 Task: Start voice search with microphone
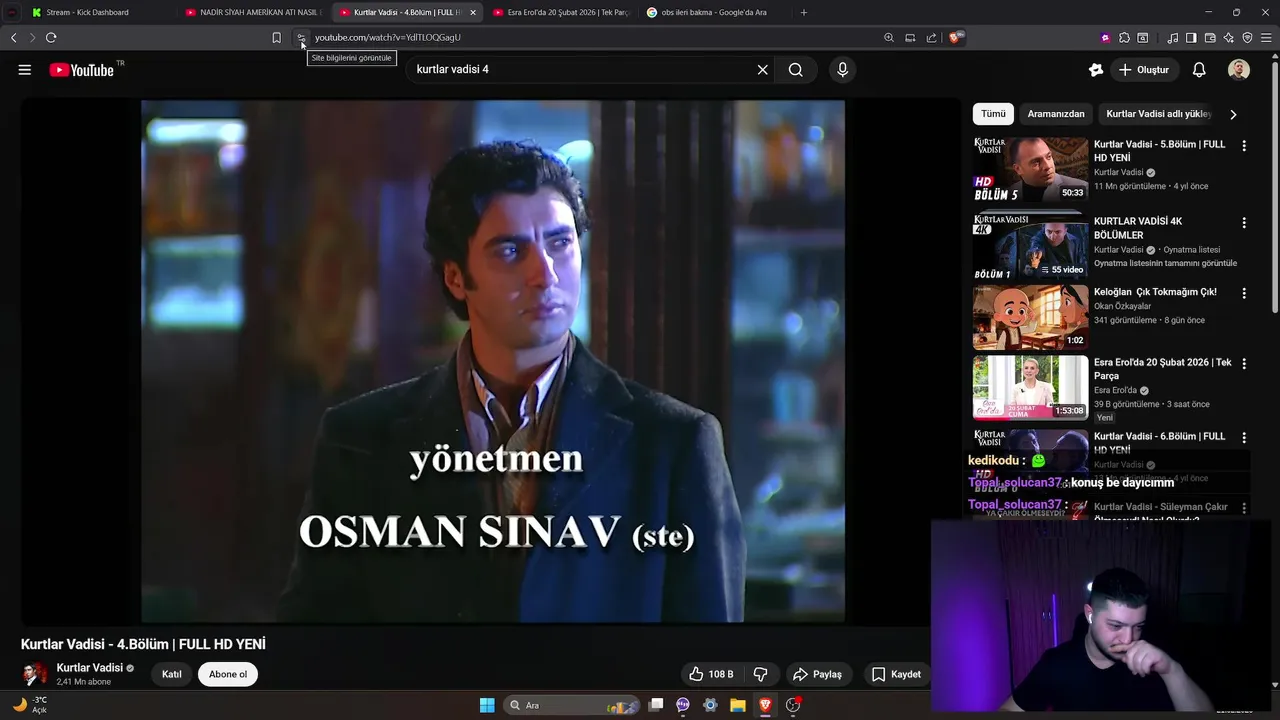(x=842, y=70)
